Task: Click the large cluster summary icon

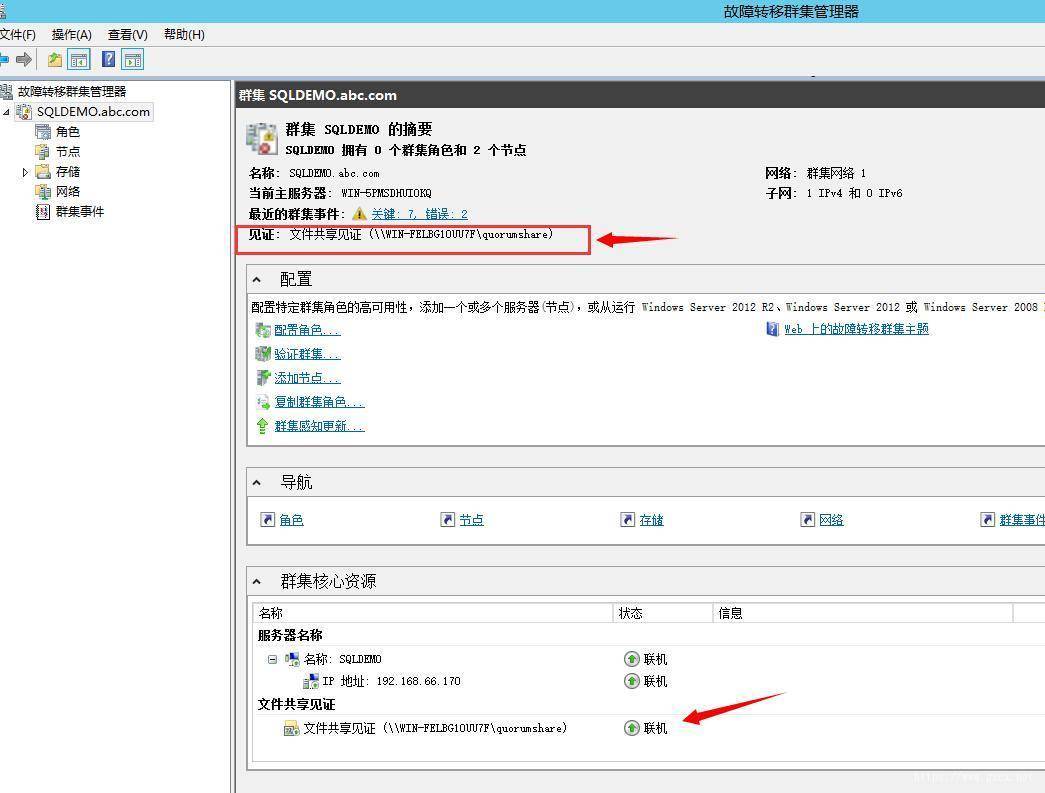Action: coord(262,139)
